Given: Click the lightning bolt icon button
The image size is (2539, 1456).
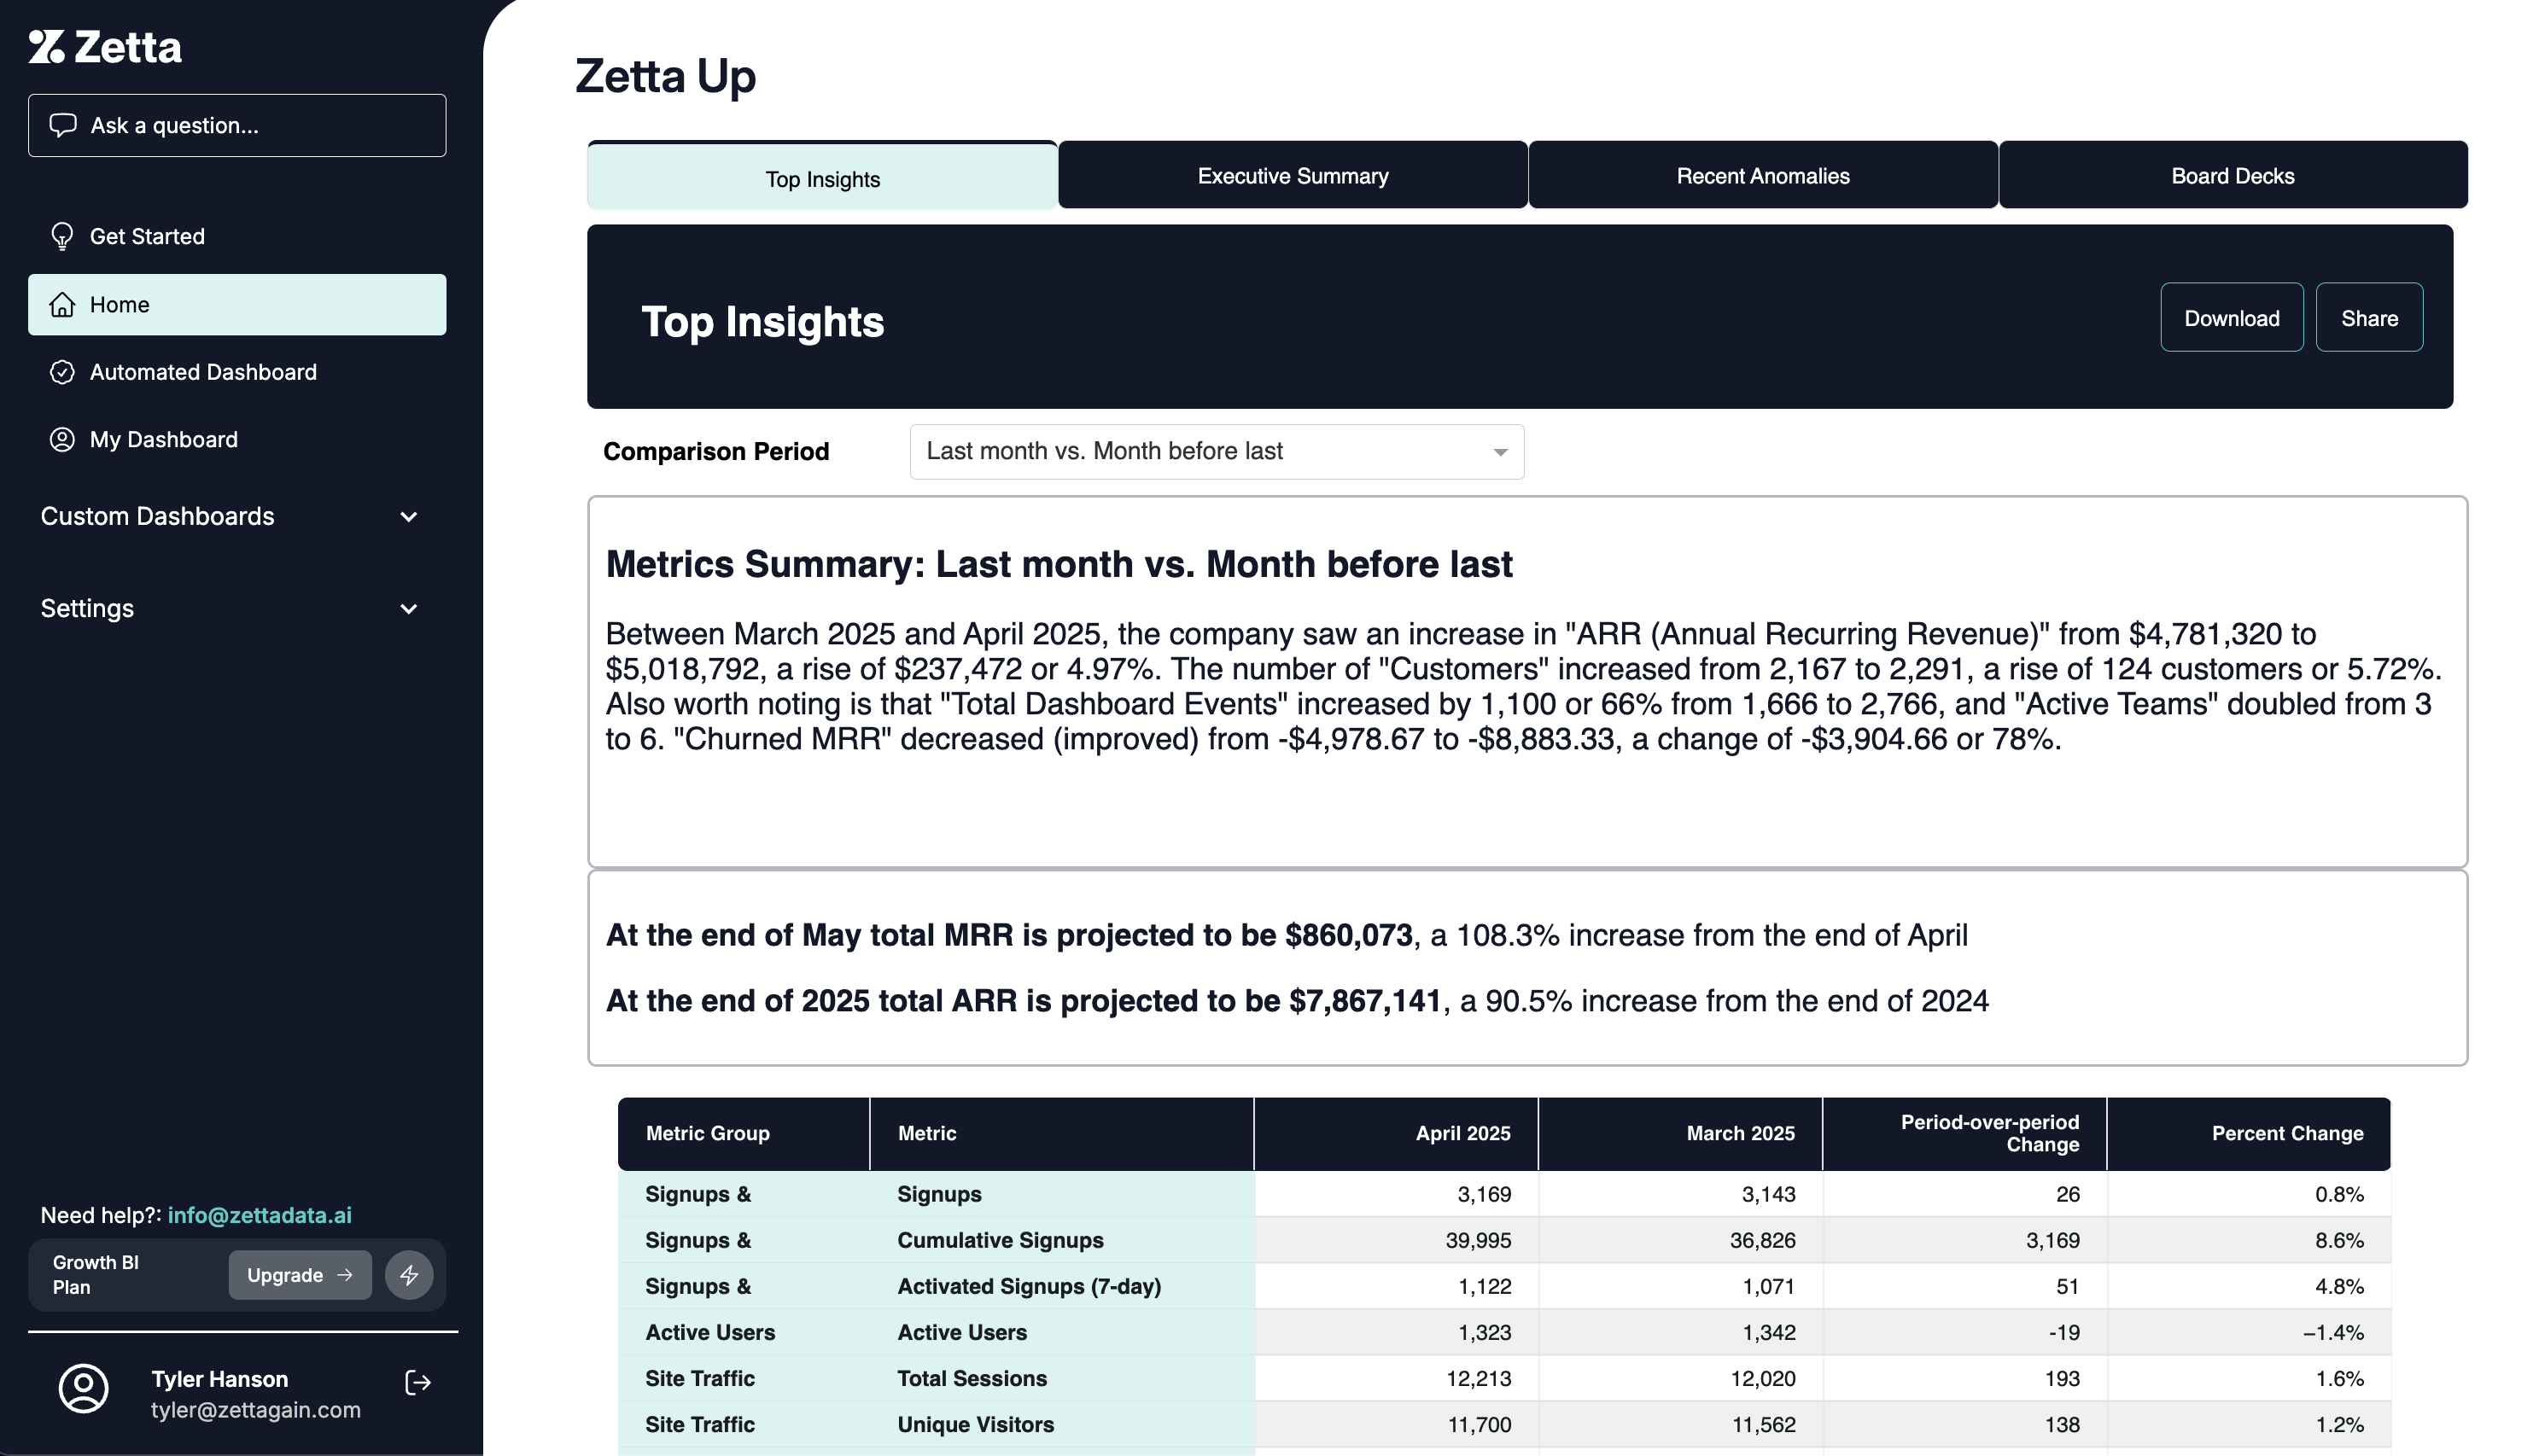Looking at the screenshot, I should point(409,1275).
